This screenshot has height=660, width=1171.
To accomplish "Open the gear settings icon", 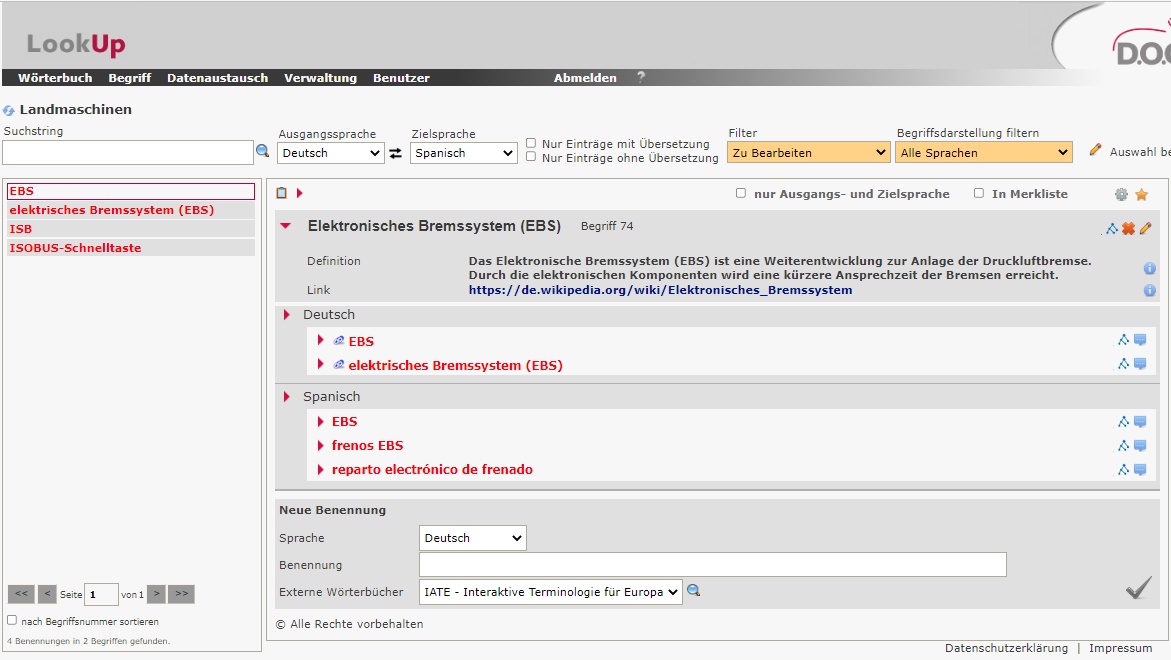I will [x=1121, y=194].
